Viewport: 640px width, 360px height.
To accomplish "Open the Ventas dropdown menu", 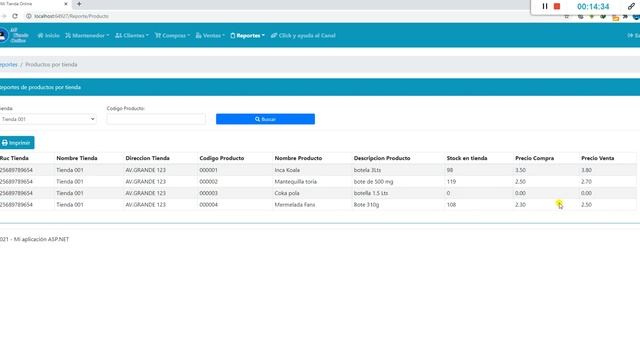I will (210, 36).
